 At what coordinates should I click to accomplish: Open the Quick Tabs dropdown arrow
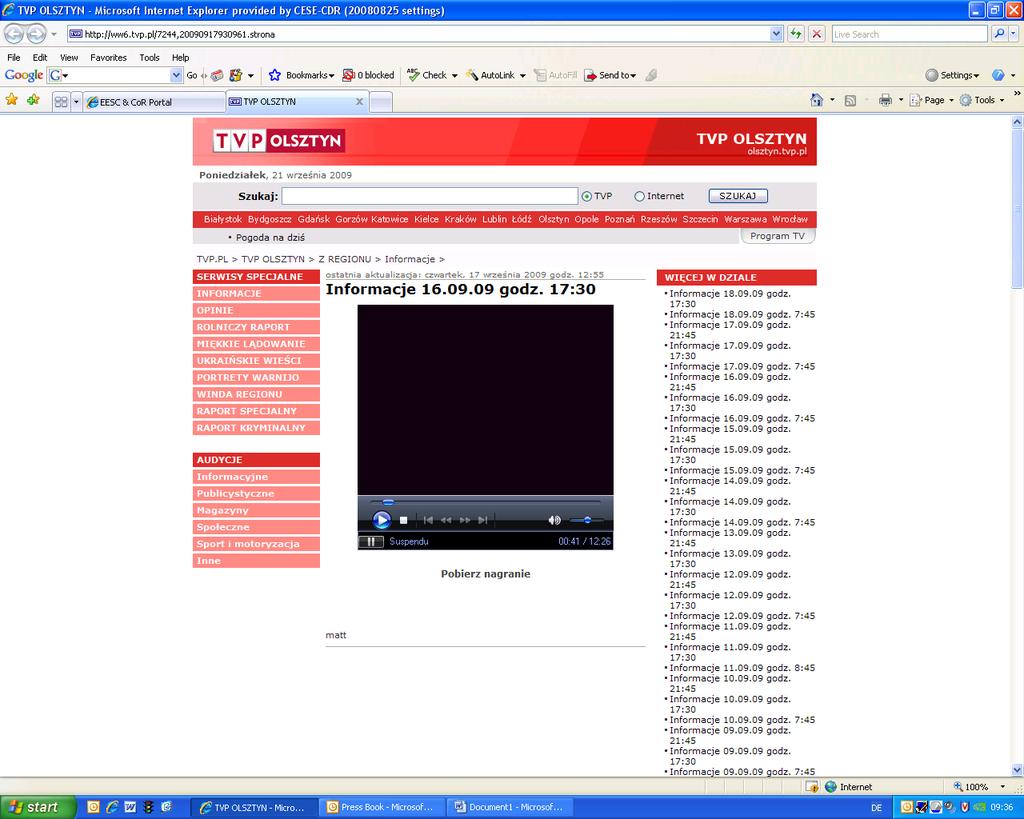tap(76, 101)
